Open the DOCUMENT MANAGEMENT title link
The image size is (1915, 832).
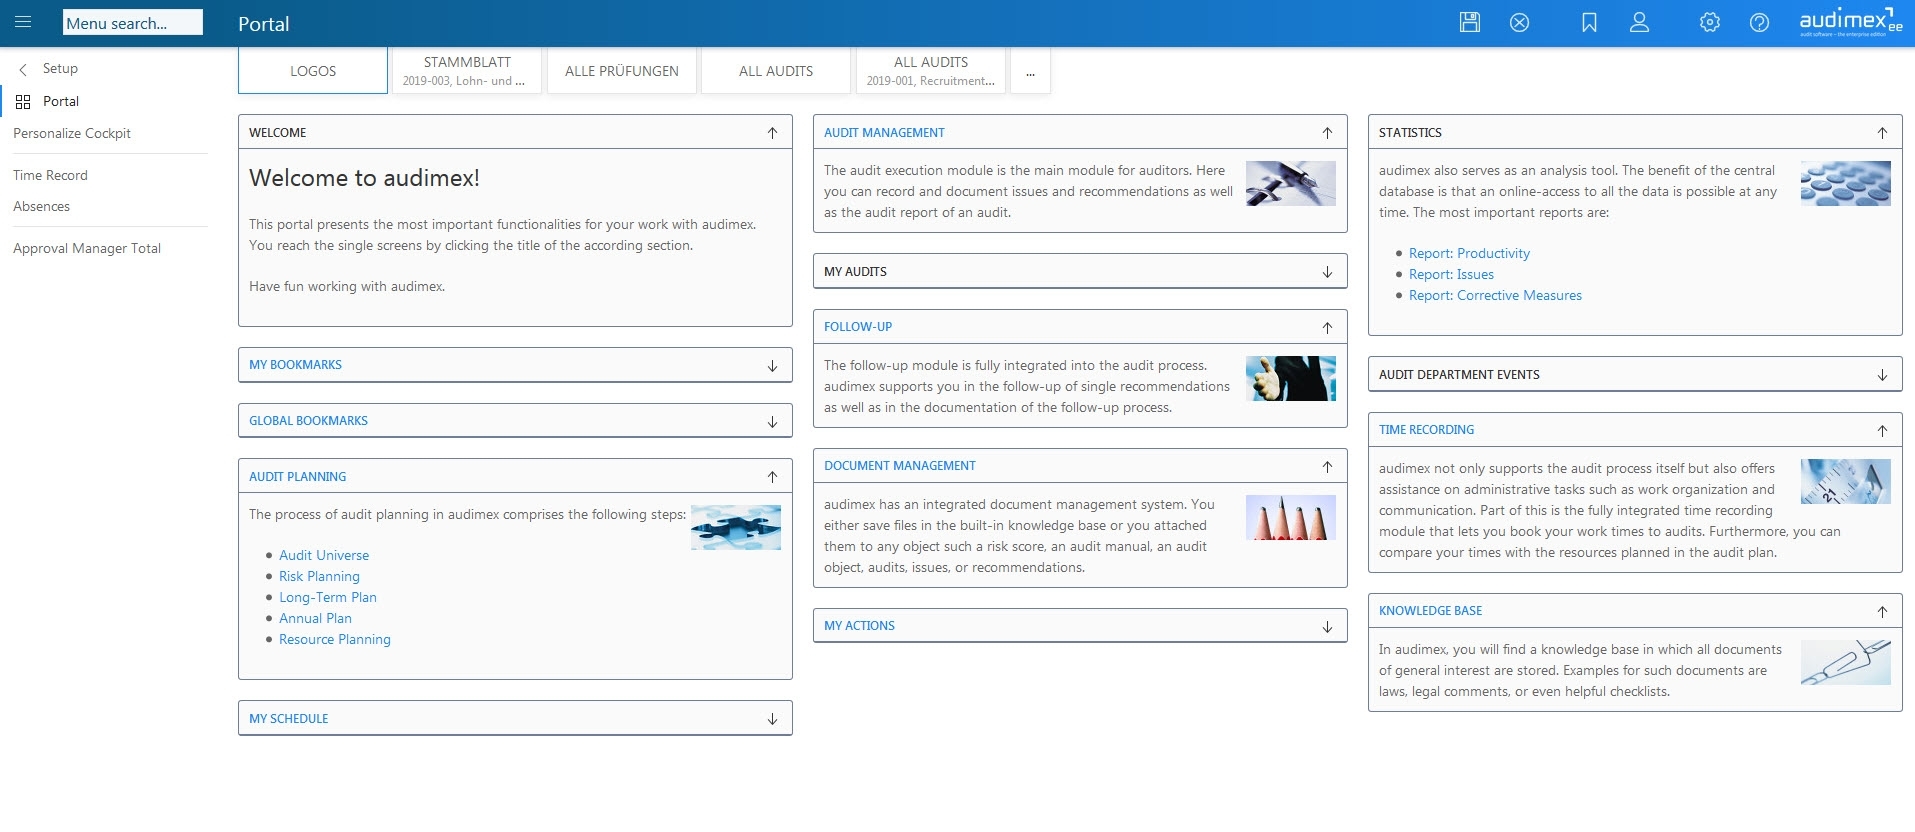click(x=900, y=466)
